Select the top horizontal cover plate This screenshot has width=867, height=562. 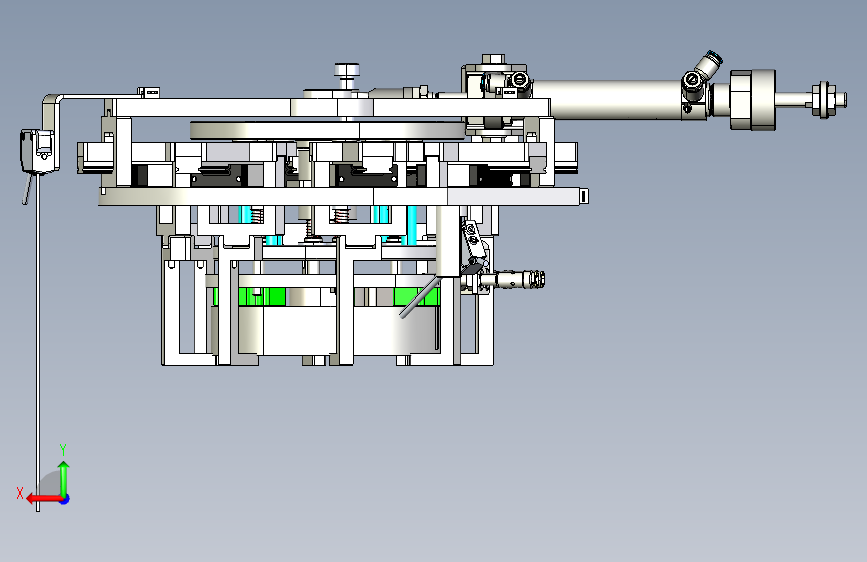point(332,107)
